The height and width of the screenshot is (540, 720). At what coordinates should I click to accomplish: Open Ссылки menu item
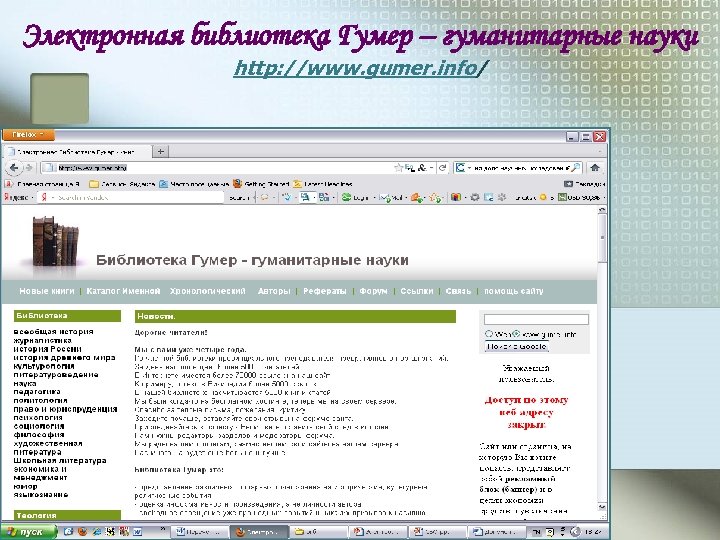(x=416, y=291)
